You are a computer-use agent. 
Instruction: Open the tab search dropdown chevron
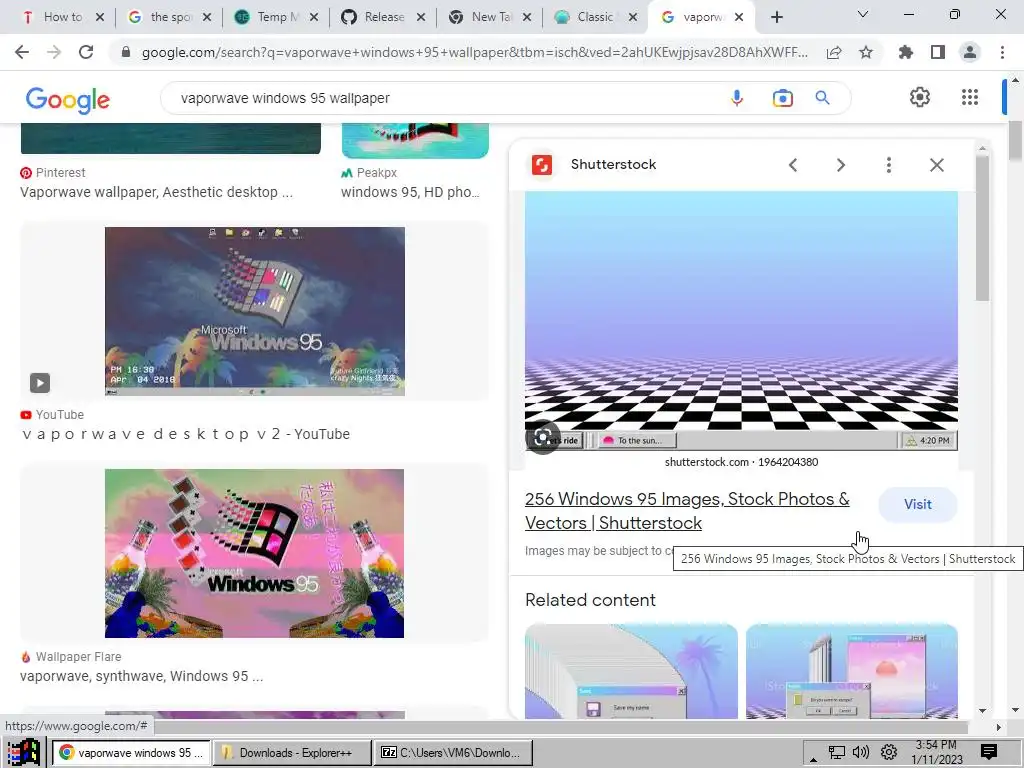point(863,14)
